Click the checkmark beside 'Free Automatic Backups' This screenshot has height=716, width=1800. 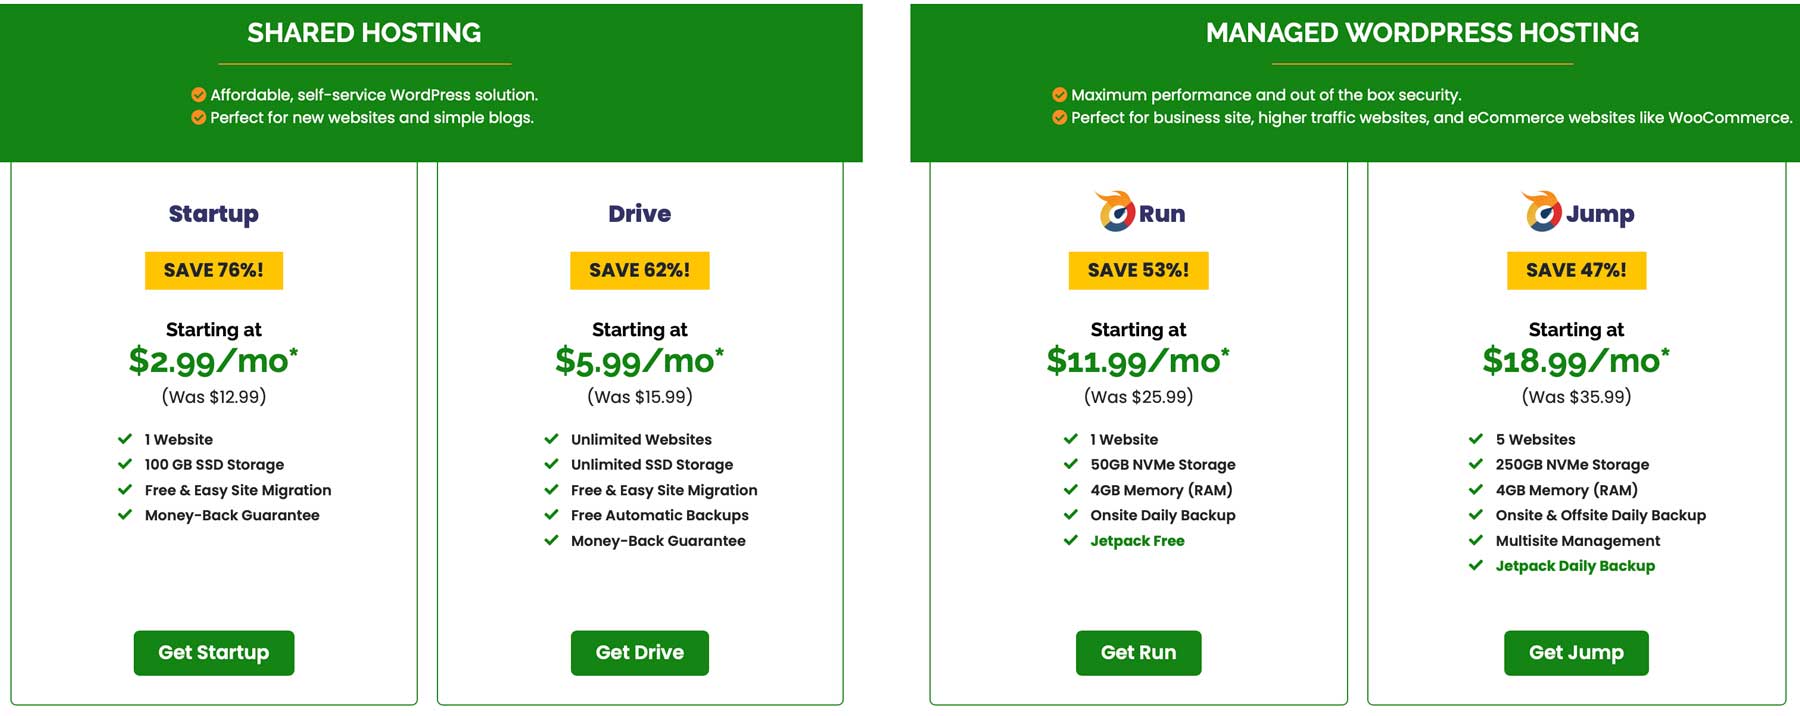coord(551,515)
